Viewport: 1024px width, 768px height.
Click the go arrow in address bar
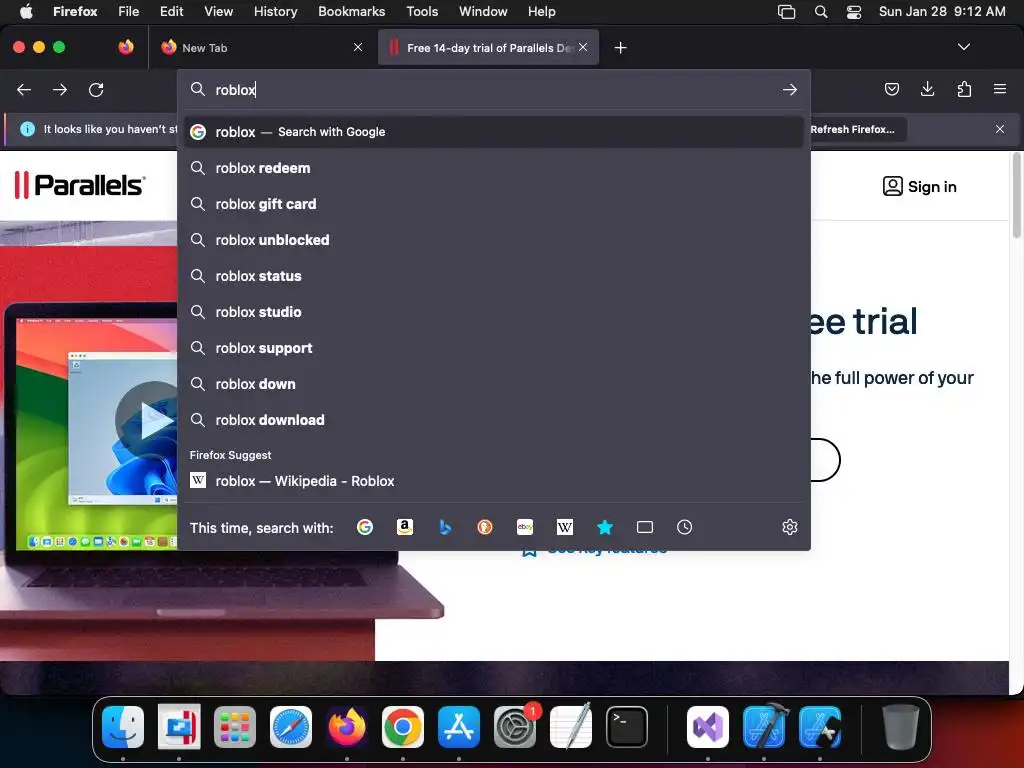tap(790, 89)
